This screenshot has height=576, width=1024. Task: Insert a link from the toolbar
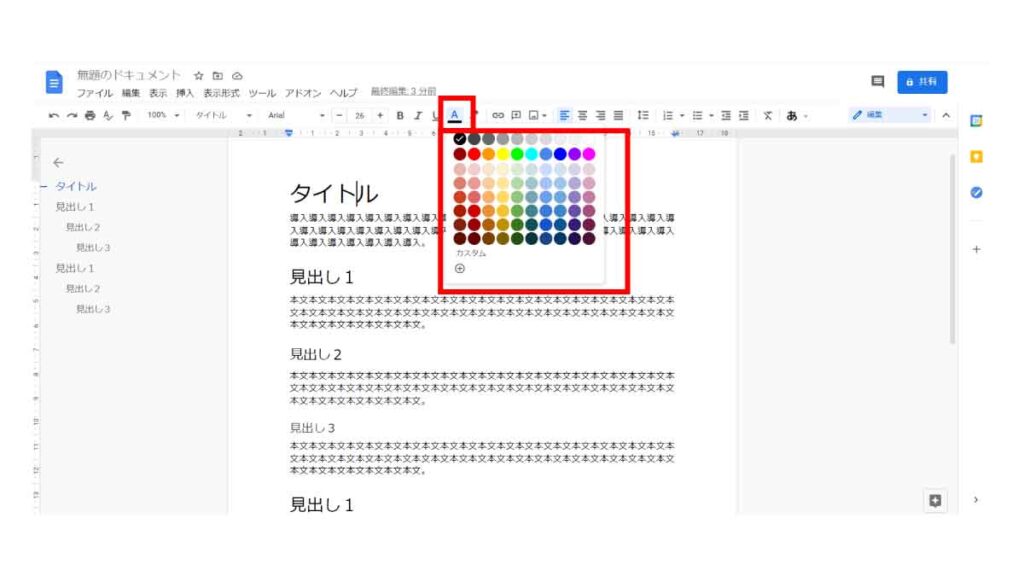point(498,116)
